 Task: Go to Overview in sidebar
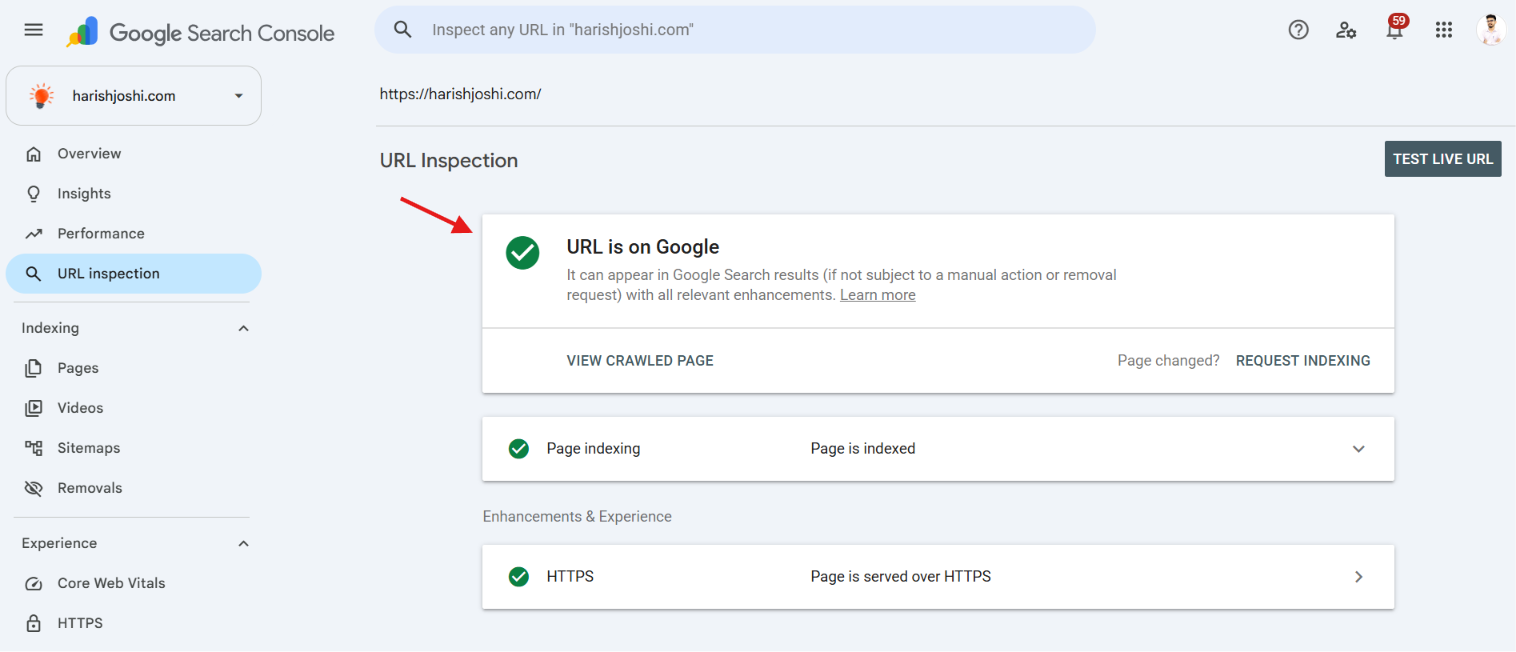coord(134,154)
